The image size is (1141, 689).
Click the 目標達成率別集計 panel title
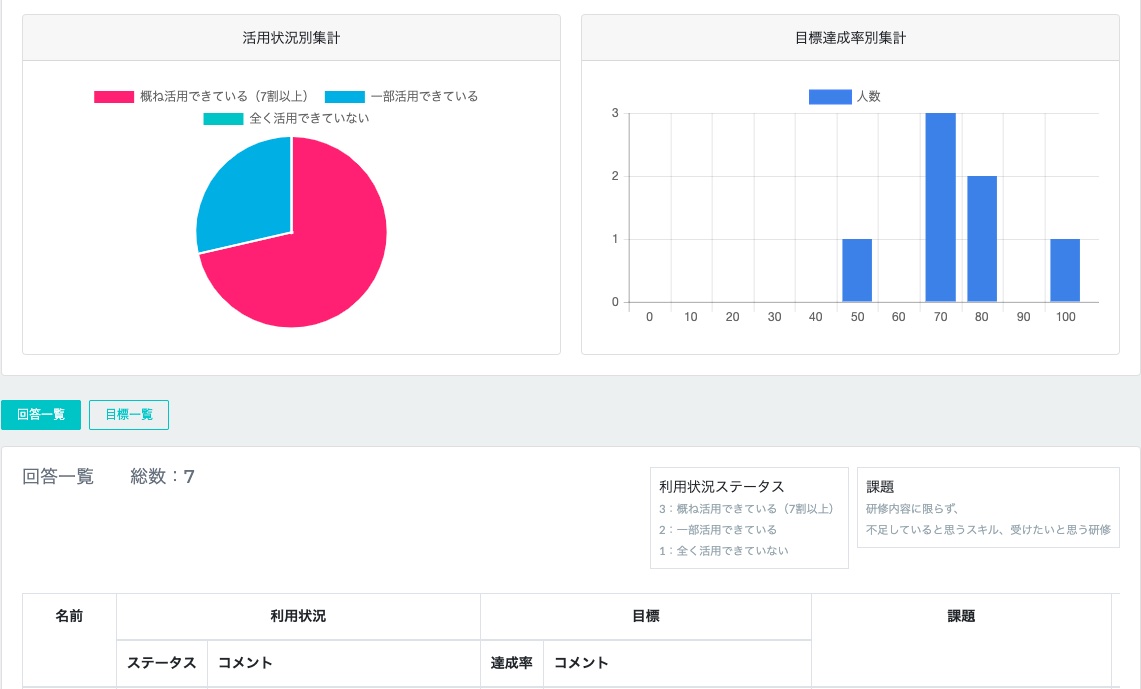849,38
